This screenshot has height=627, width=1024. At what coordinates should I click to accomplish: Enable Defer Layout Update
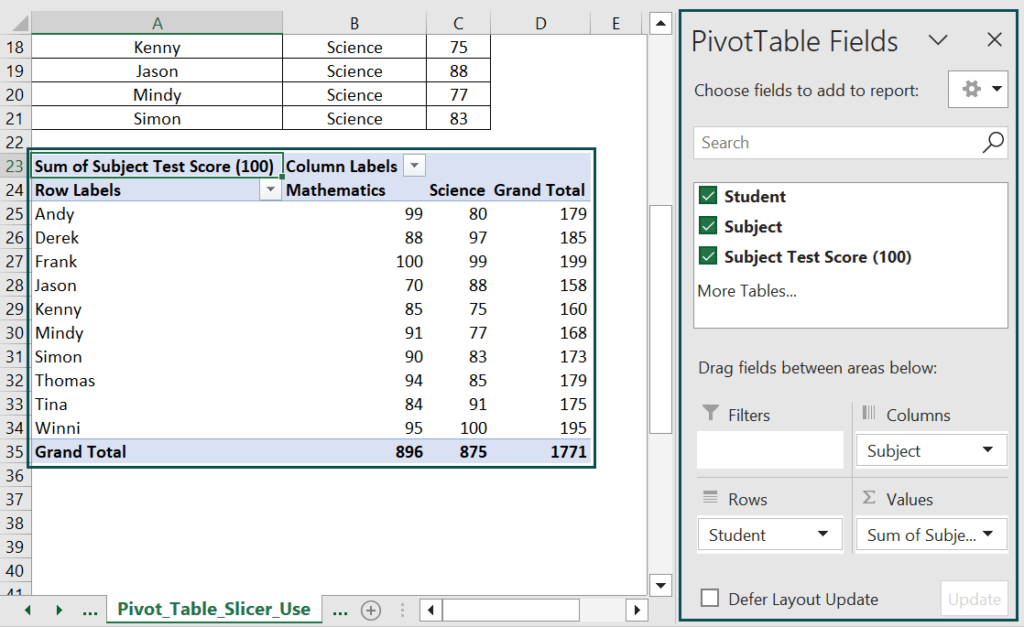coord(711,598)
